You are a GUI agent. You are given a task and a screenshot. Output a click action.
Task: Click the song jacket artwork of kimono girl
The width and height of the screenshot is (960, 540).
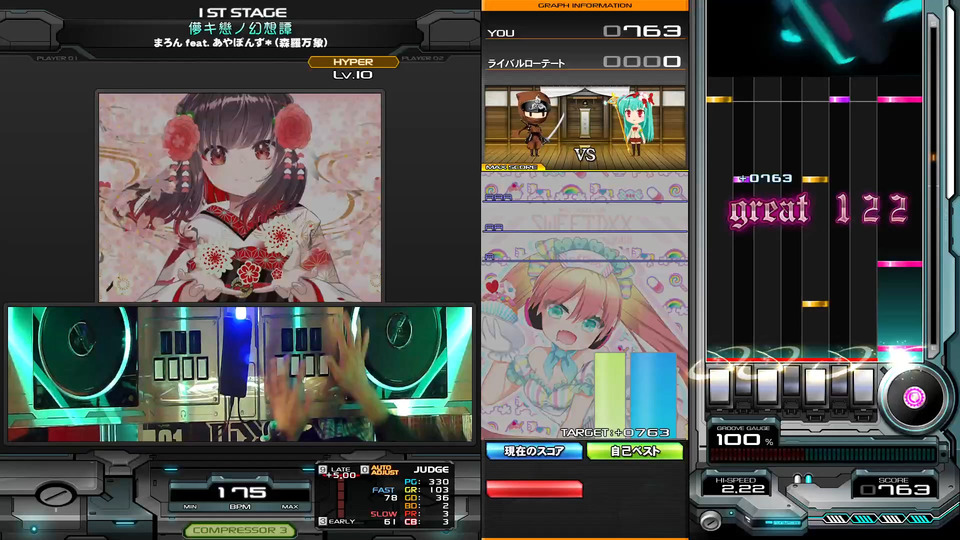(x=240, y=197)
